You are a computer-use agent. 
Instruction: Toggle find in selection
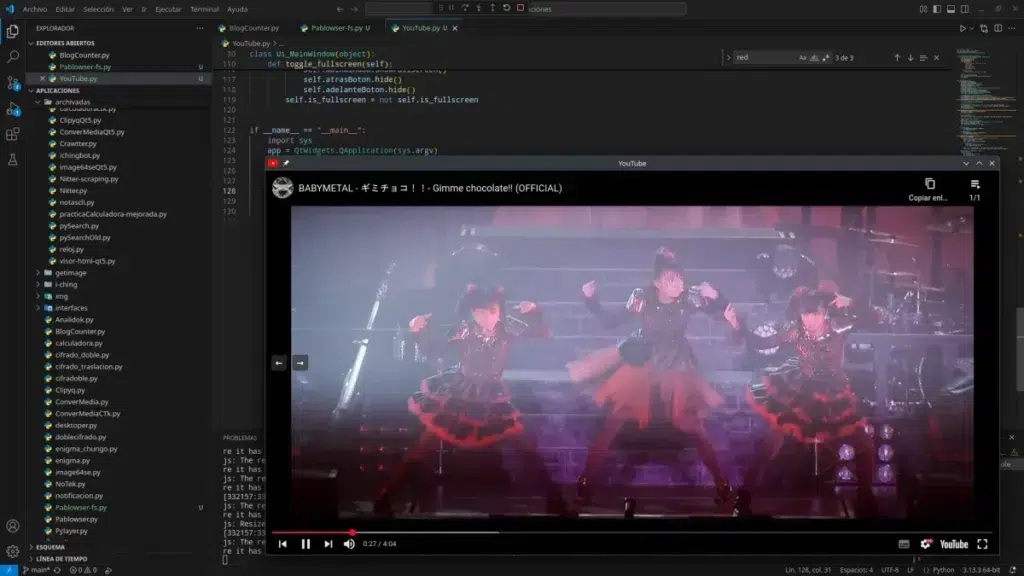923,57
